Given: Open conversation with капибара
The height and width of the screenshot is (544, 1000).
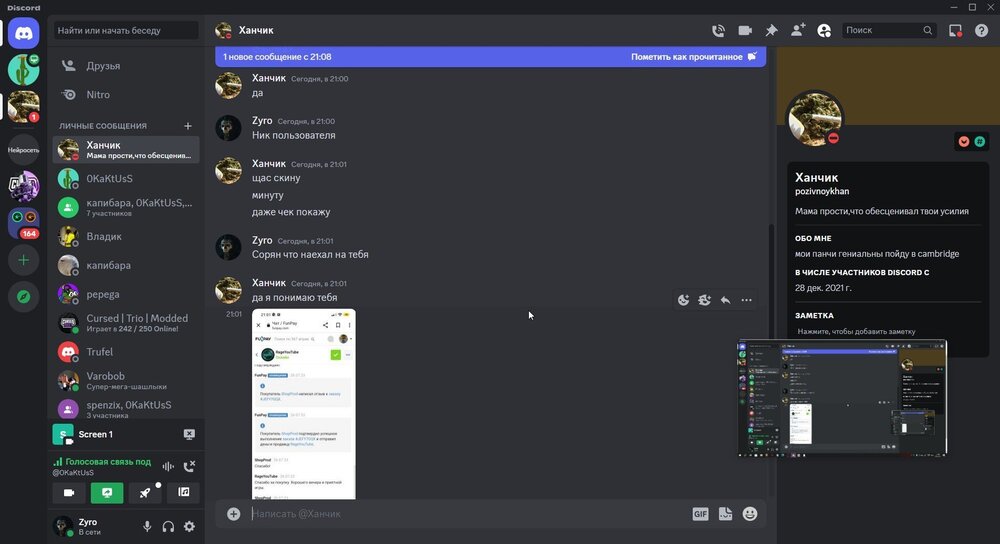Looking at the screenshot, I should tap(126, 265).
